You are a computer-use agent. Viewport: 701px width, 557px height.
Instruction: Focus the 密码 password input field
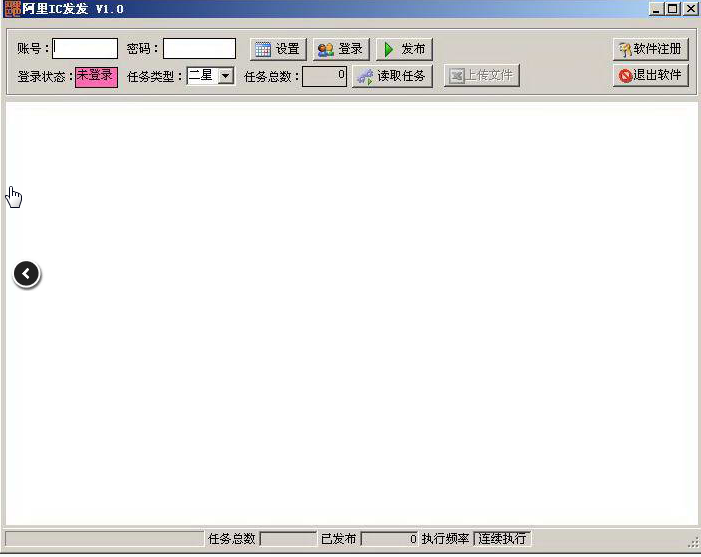click(199, 48)
